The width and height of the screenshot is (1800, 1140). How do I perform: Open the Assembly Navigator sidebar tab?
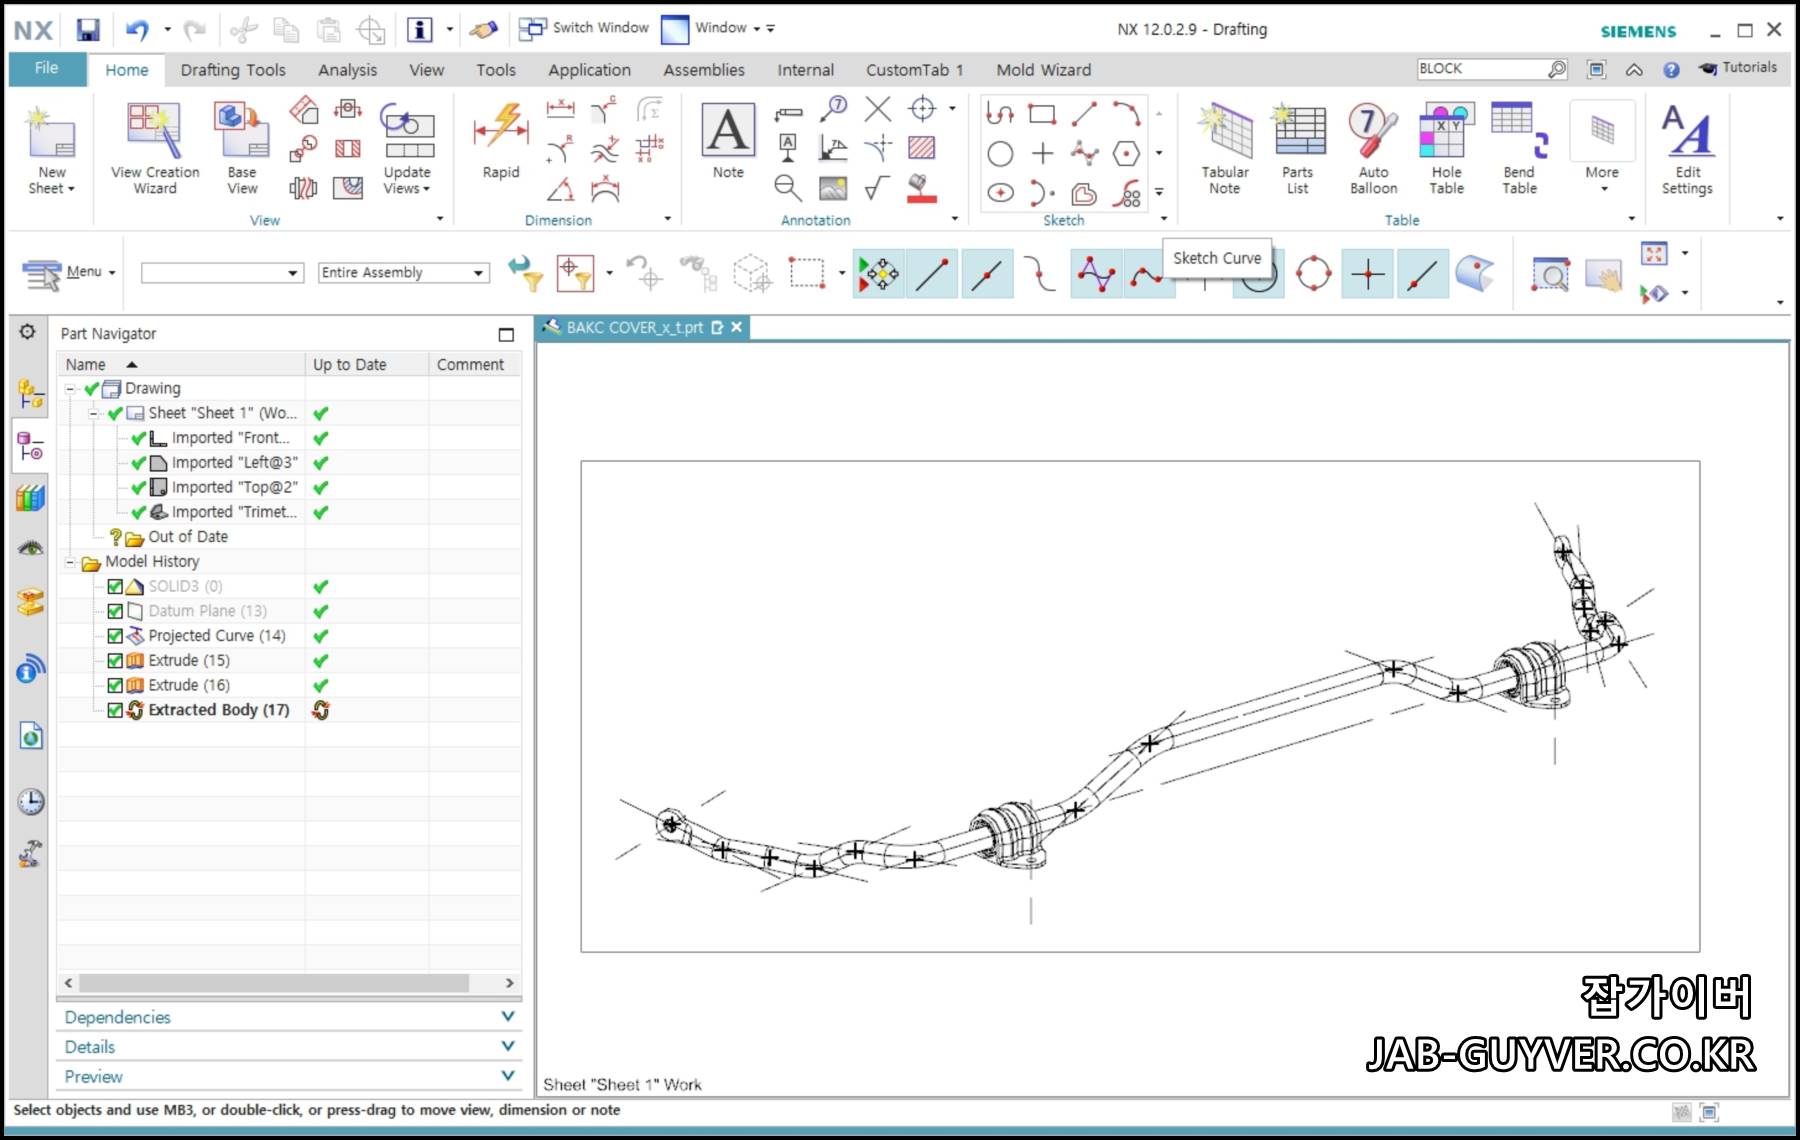[x=31, y=395]
